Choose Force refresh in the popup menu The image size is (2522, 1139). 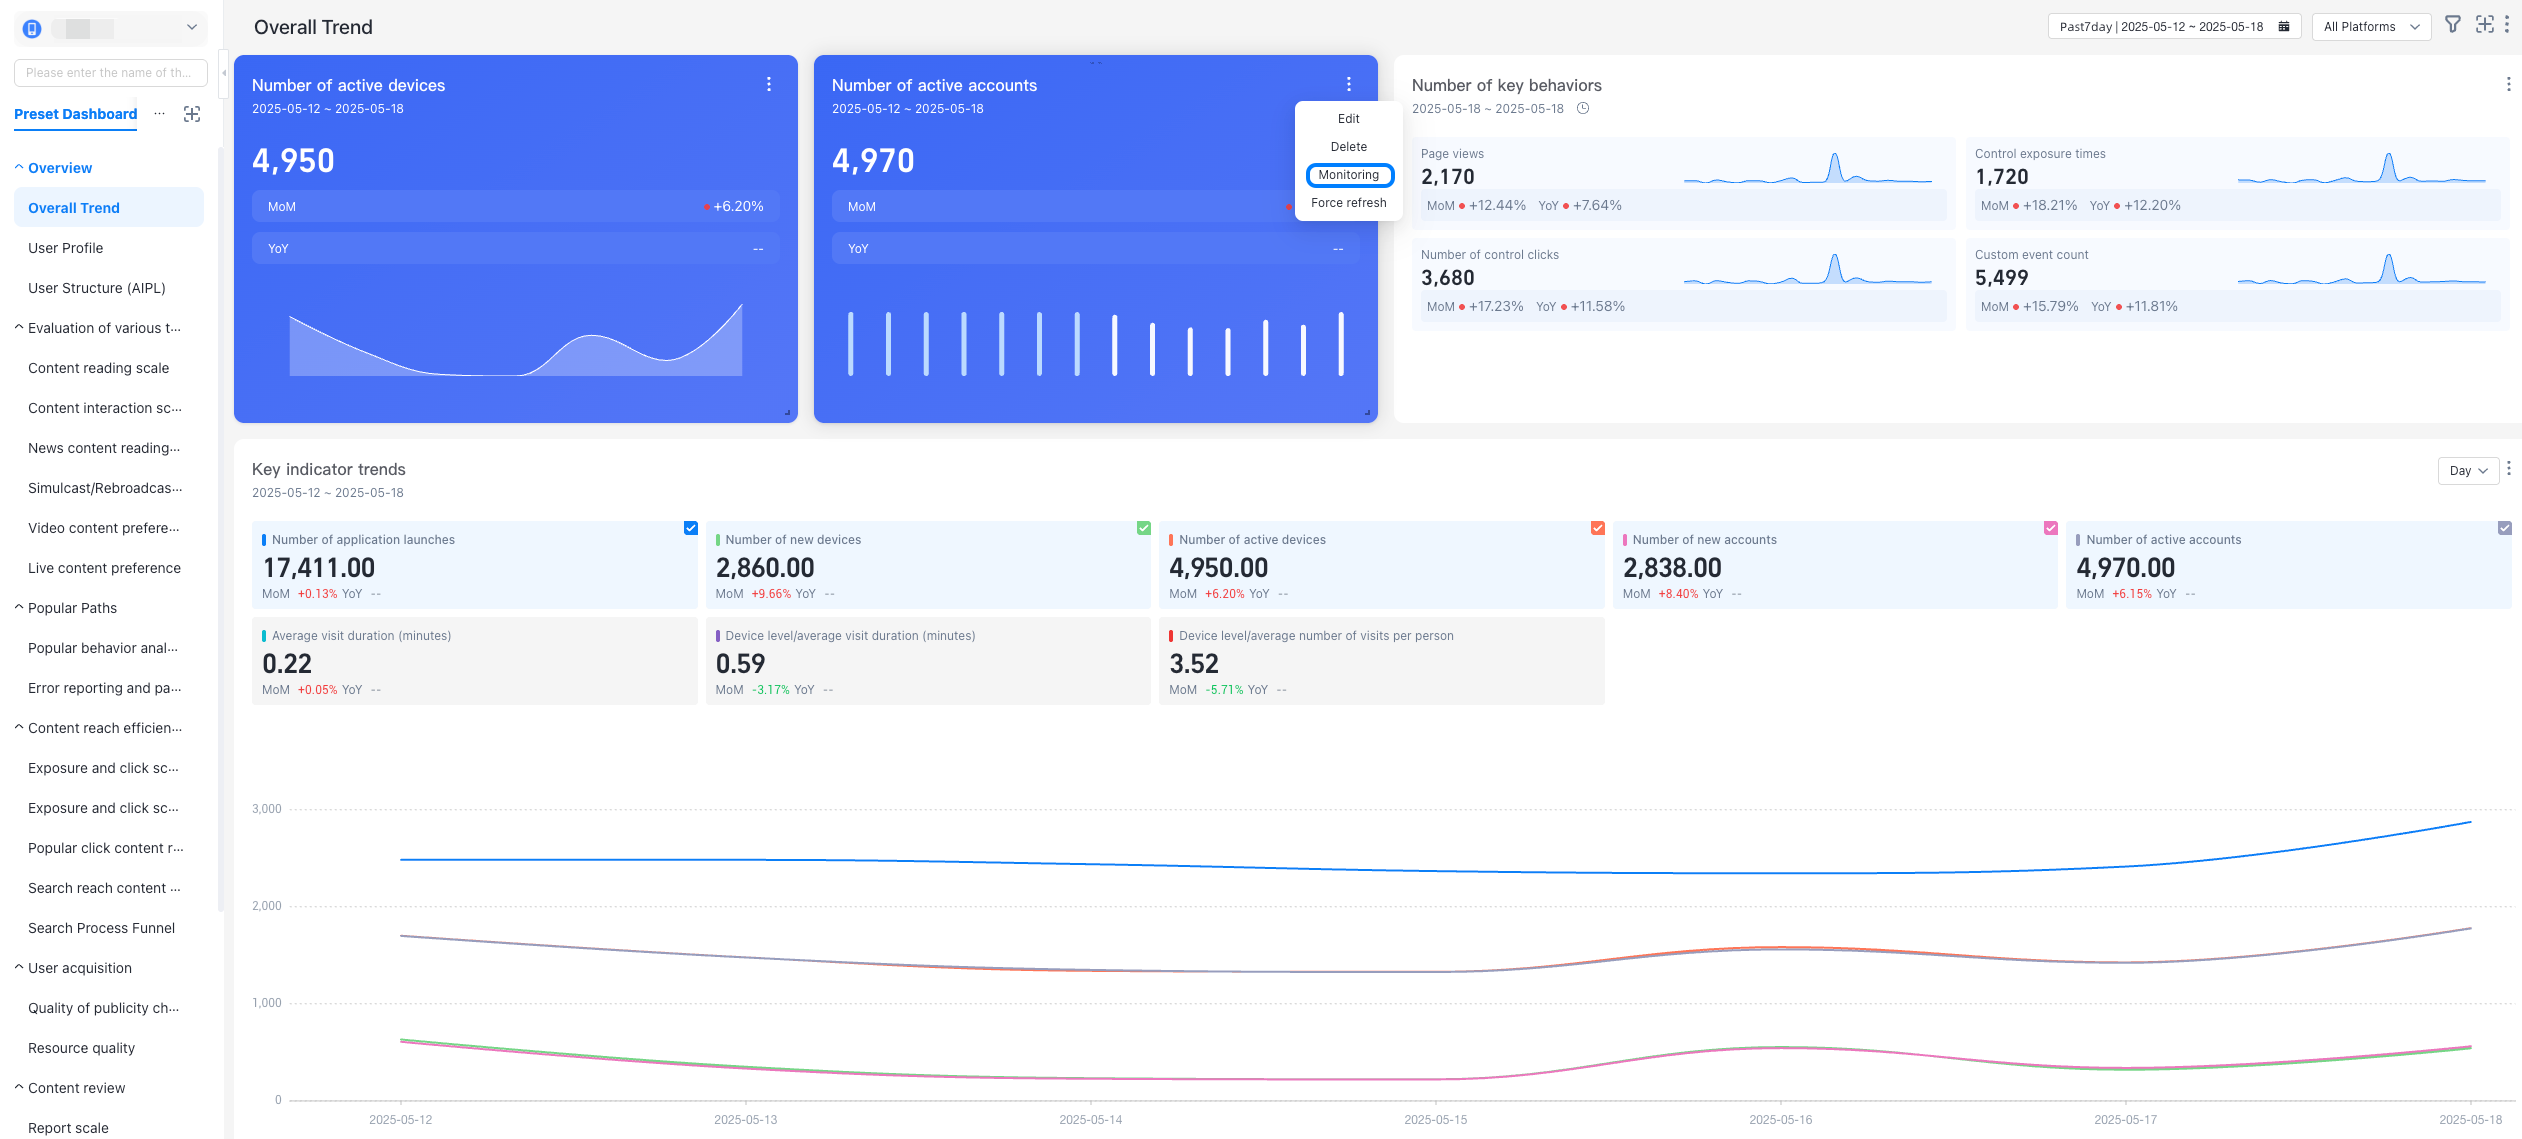point(1348,203)
